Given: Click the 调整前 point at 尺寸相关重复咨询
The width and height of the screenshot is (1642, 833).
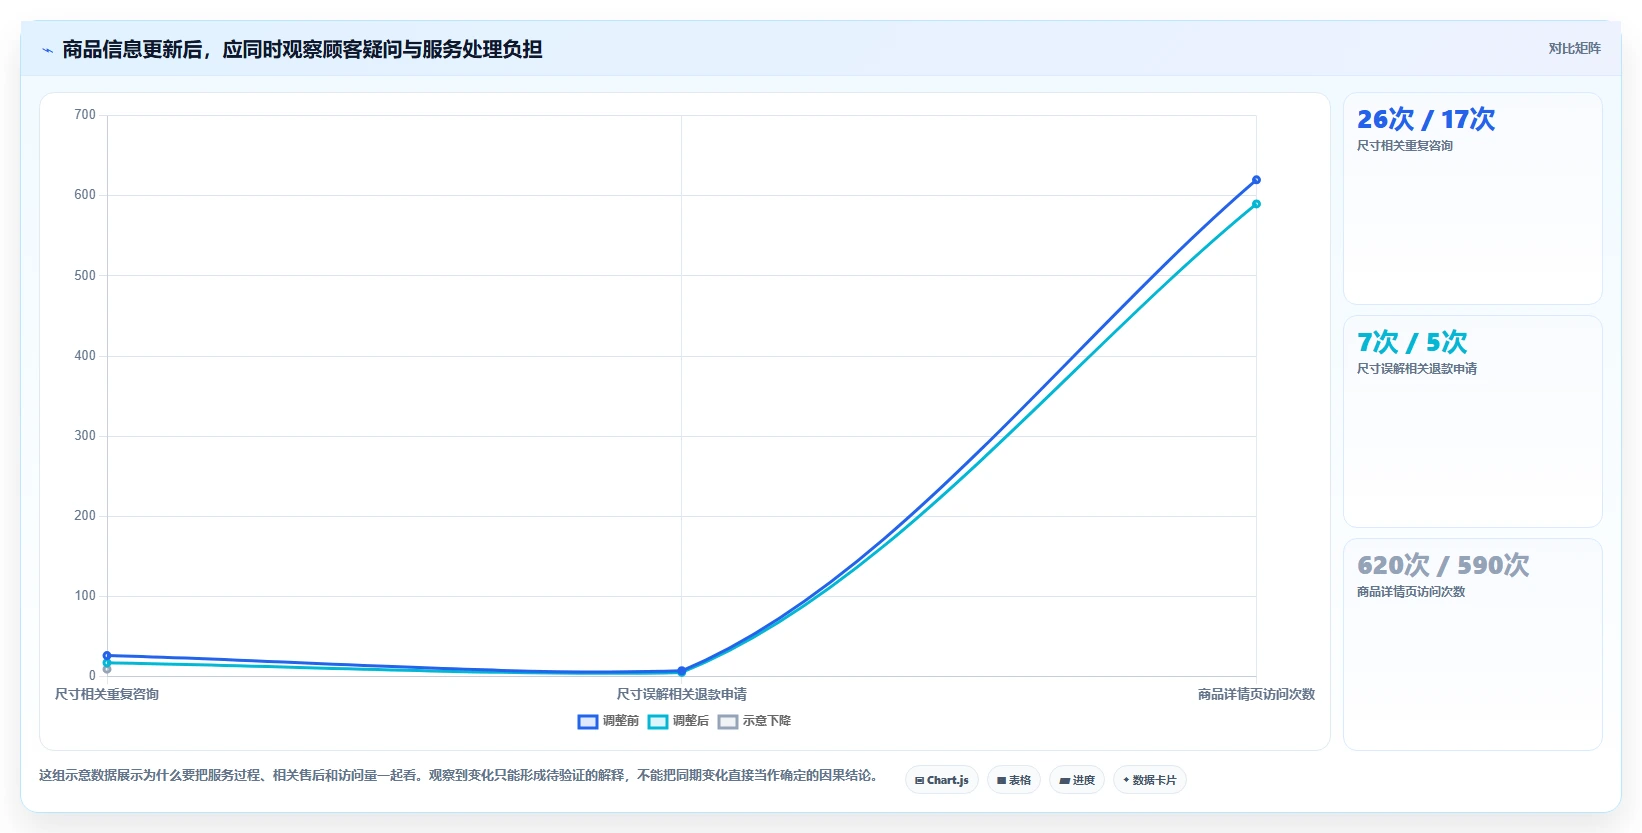Looking at the screenshot, I should tap(107, 656).
